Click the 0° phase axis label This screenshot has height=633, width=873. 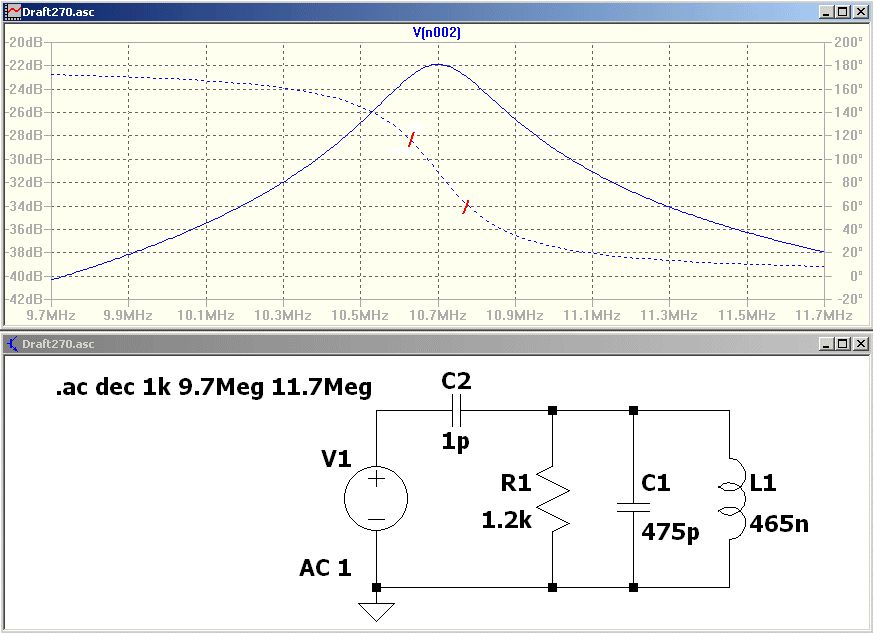pos(855,276)
